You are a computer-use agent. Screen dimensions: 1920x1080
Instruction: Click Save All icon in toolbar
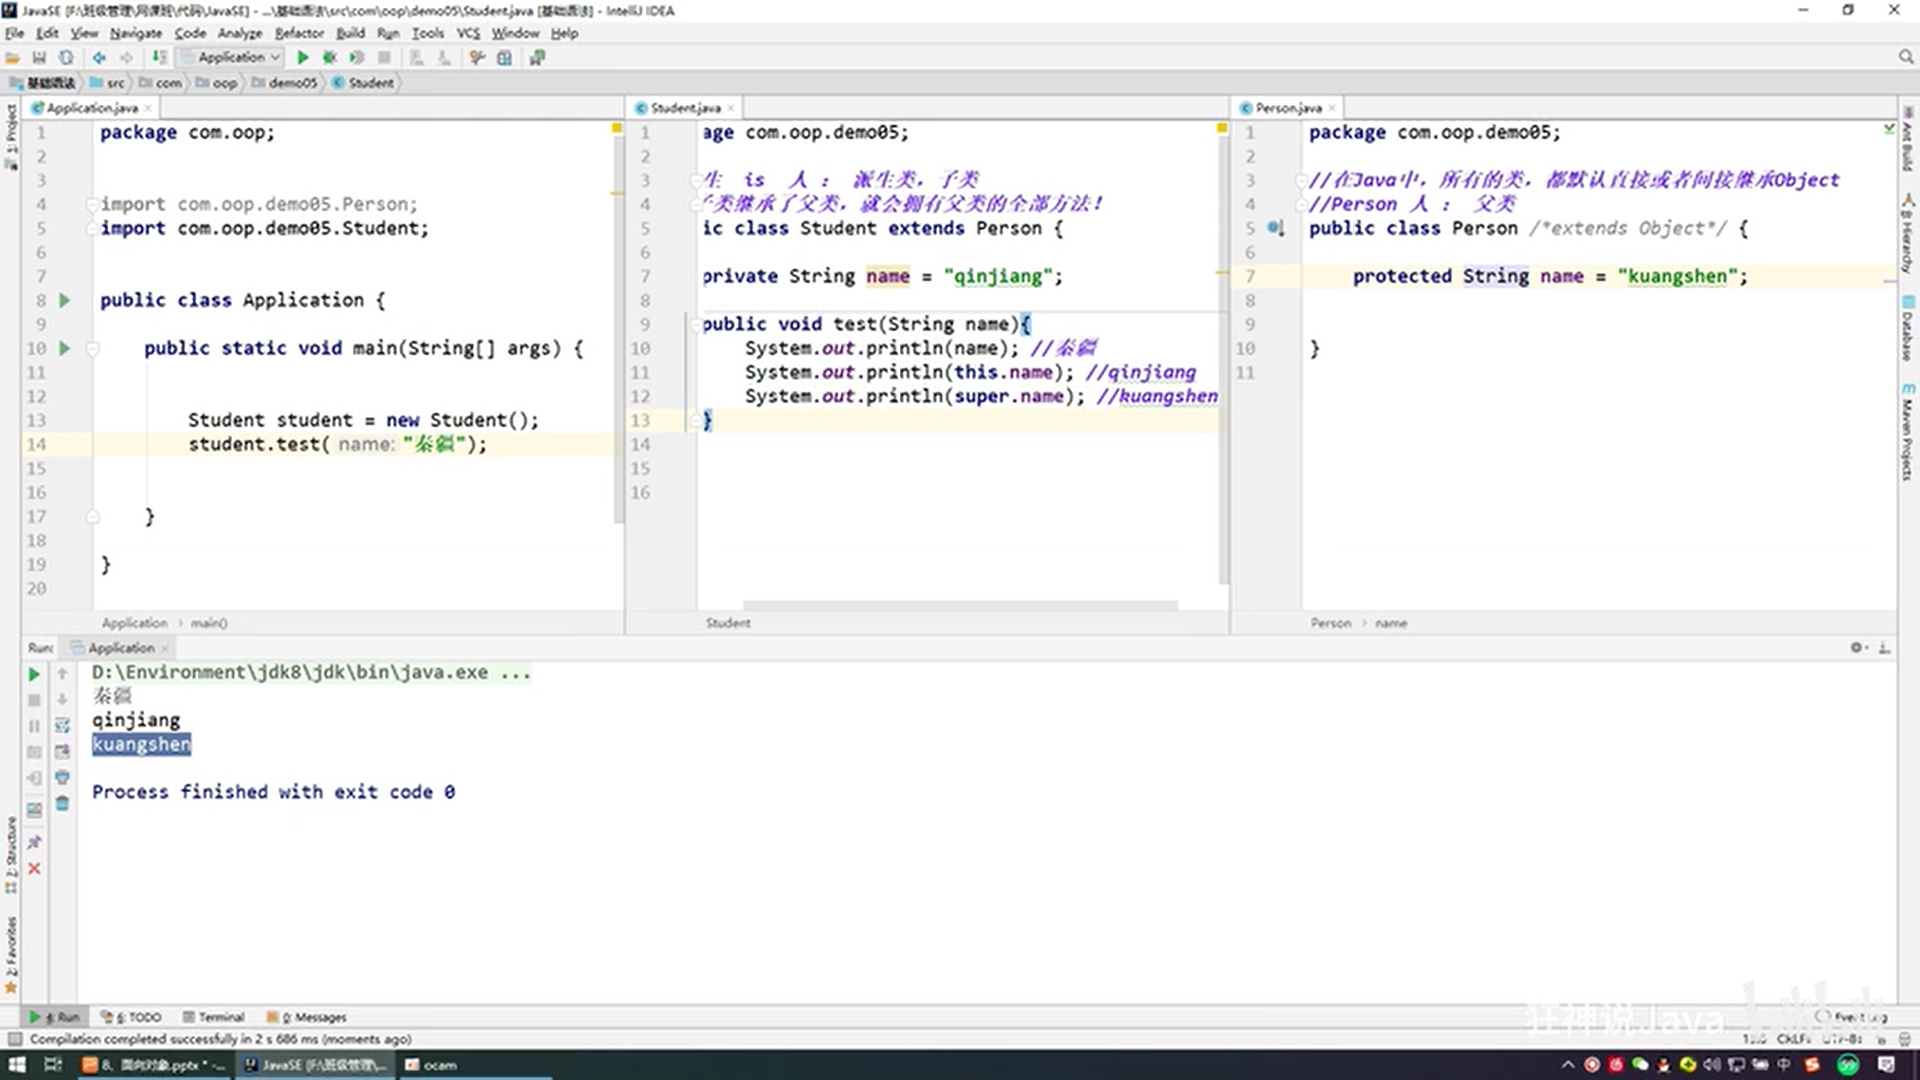(x=39, y=58)
